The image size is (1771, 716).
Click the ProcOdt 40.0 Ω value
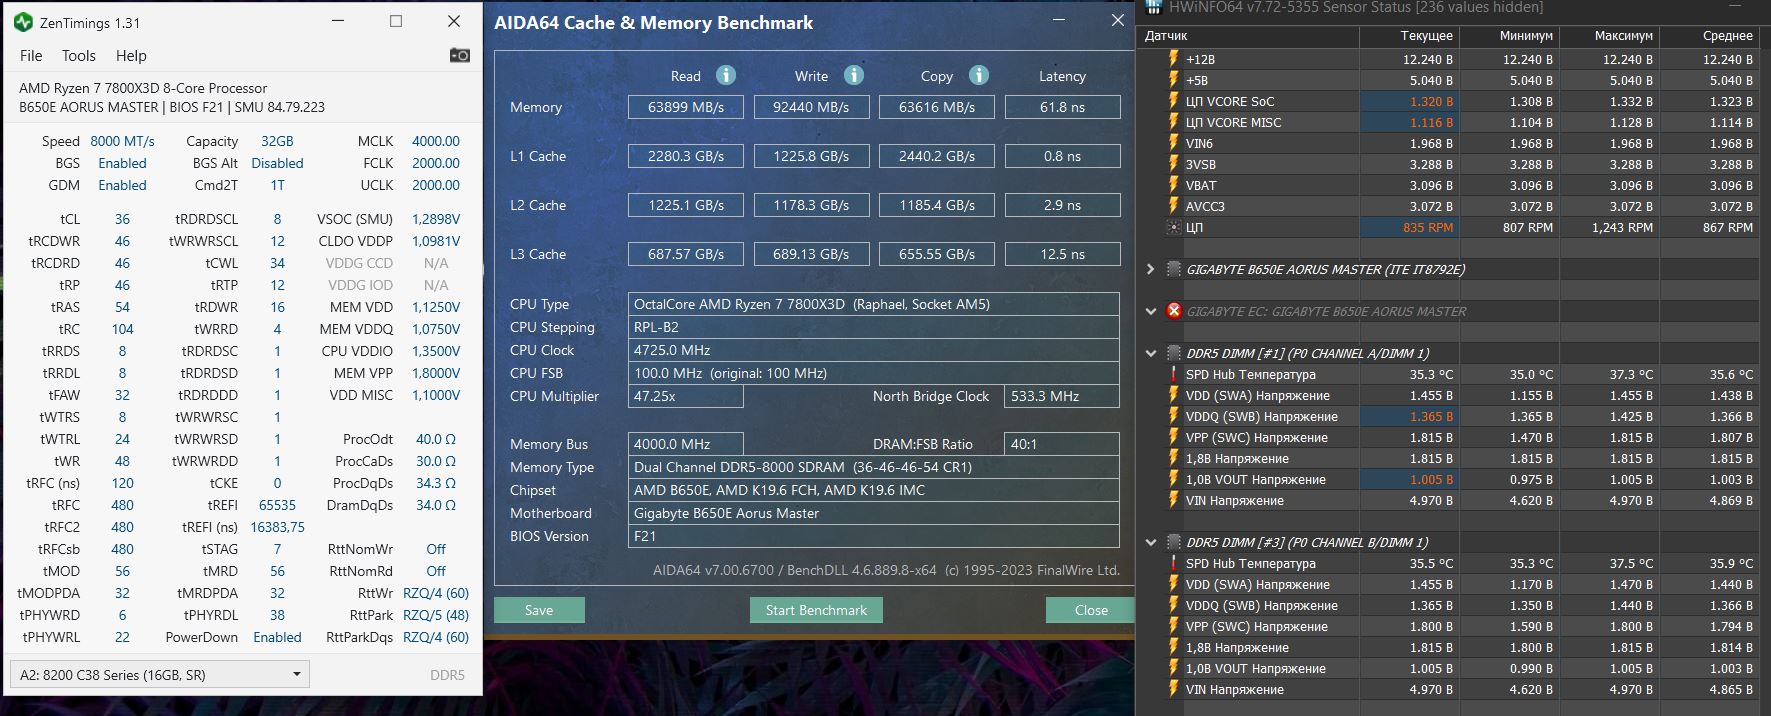point(436,439)
